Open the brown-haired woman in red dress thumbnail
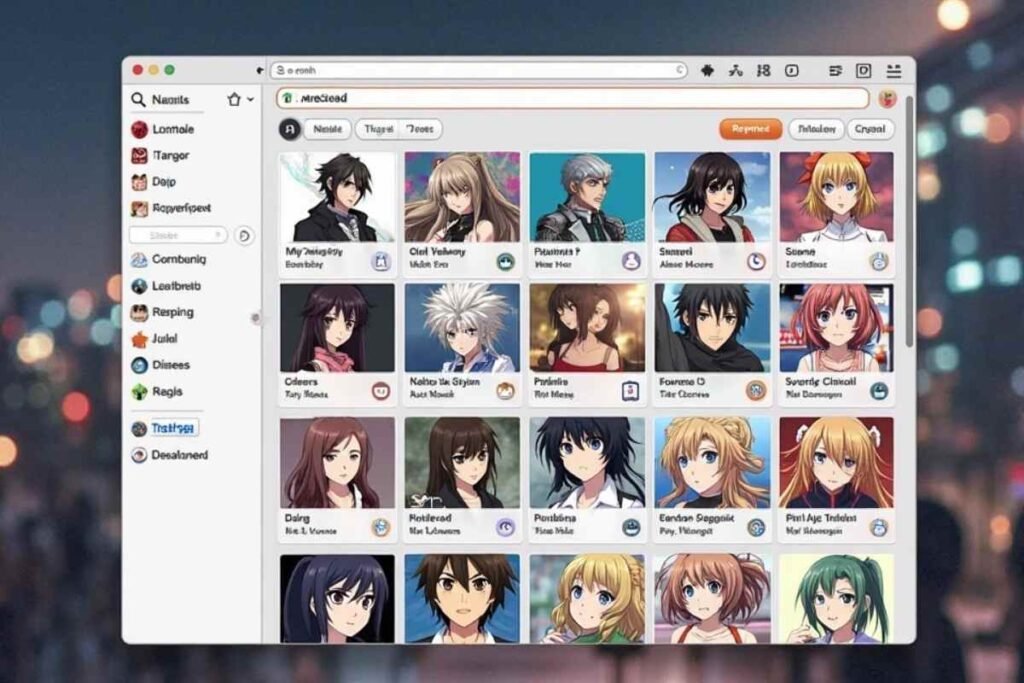 coord(587,328)
